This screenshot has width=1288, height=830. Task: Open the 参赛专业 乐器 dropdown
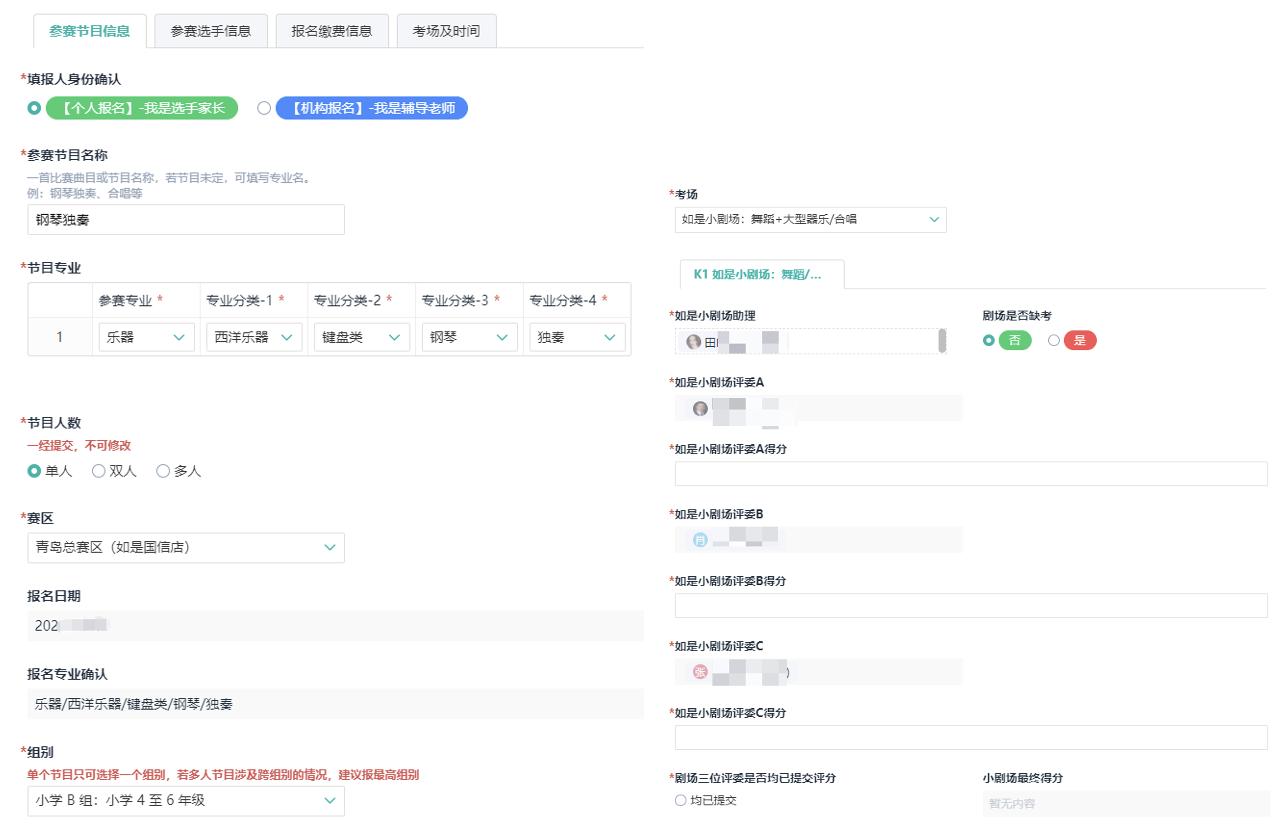coord(146,338)
